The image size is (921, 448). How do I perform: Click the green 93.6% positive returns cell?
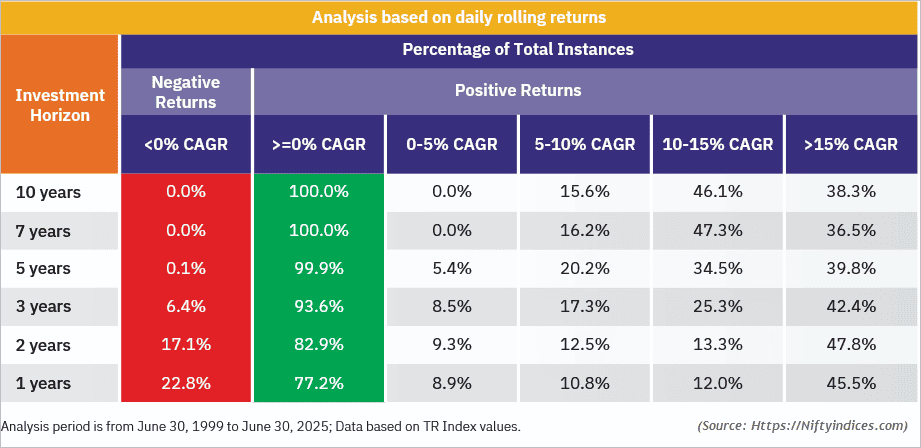click(x=319, y=307)
